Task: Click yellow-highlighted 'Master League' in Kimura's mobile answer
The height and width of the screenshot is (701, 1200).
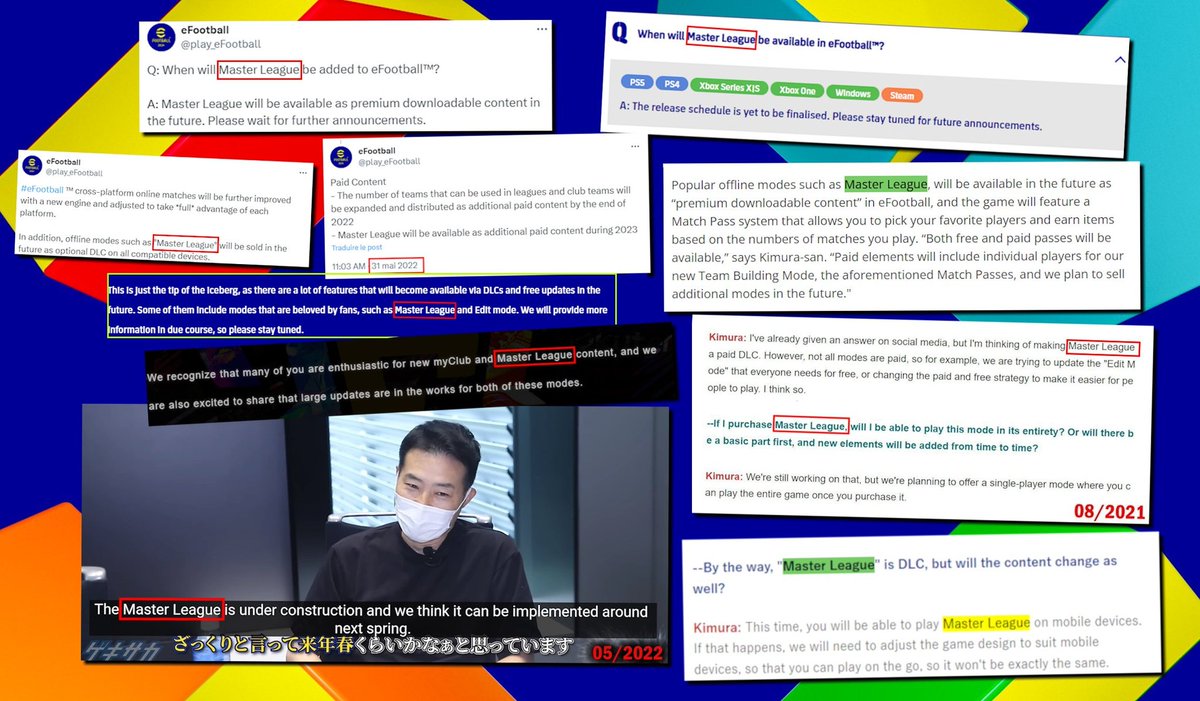Action: (985, 622)
